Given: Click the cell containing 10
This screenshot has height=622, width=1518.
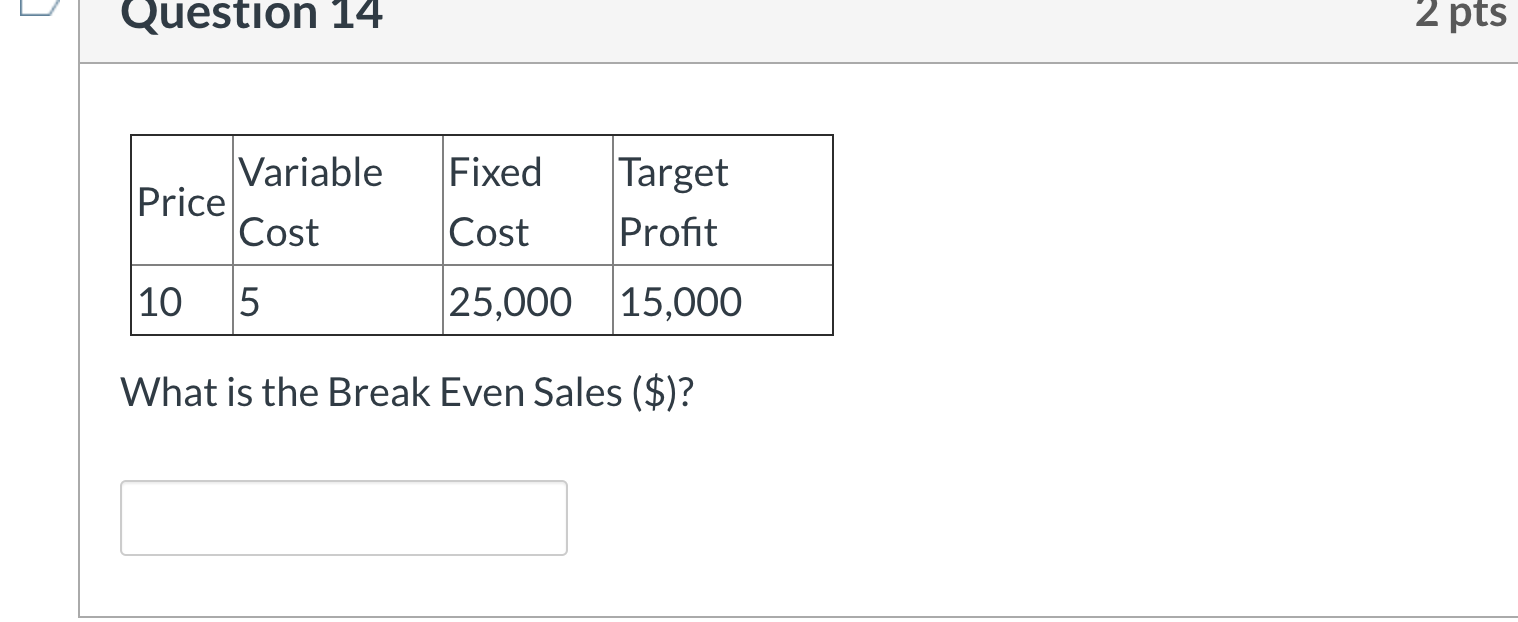Looking at the screenshot, I should [x=160, y=300].
